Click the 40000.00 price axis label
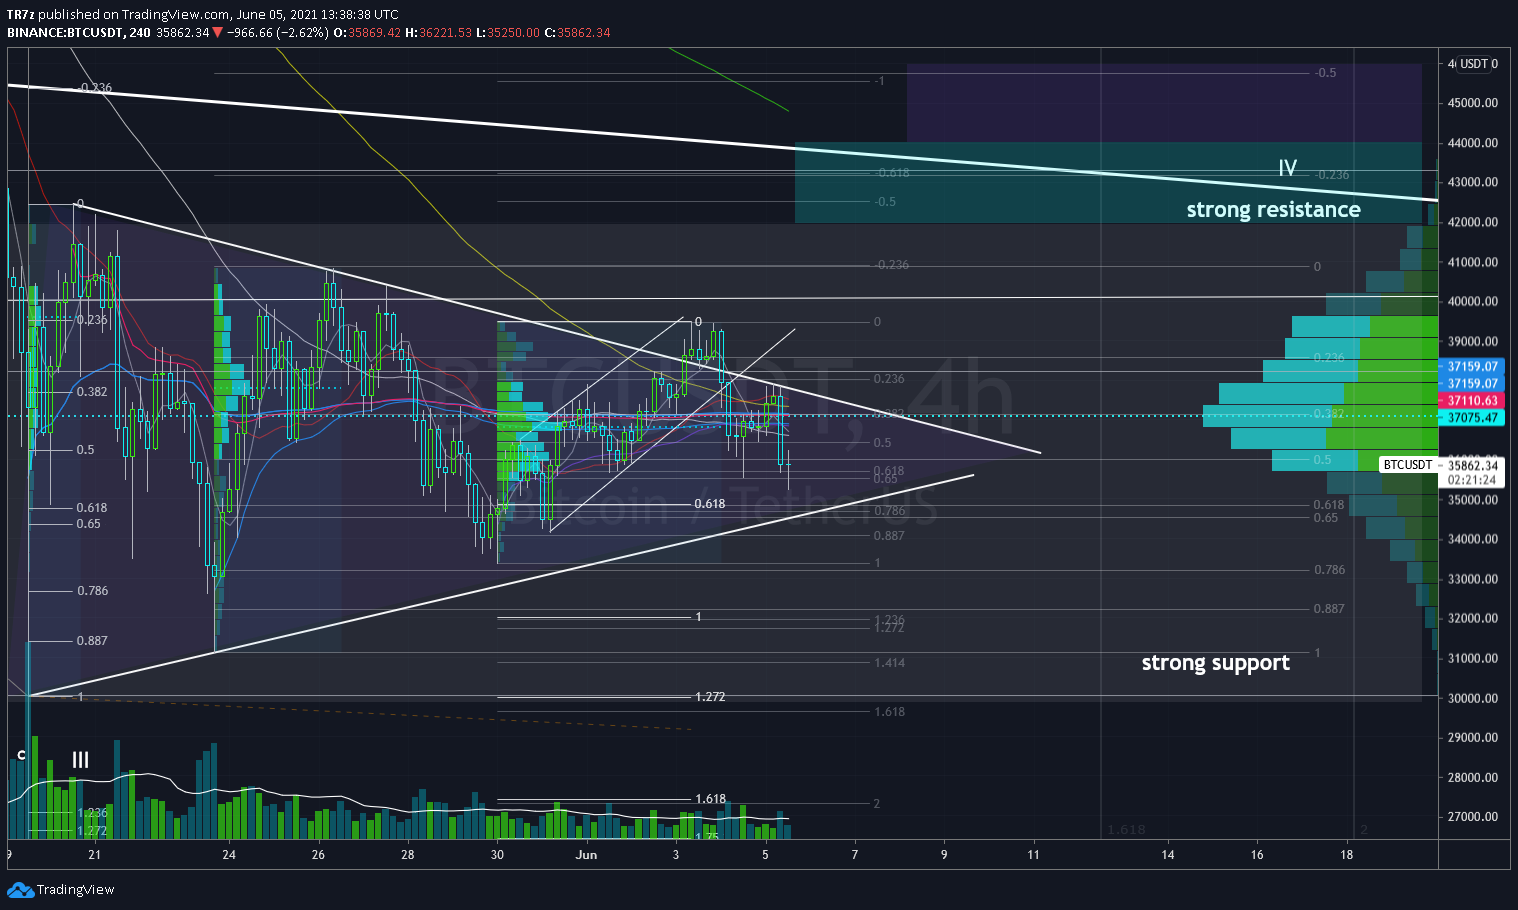The image size is (1518, 910). [1473, 301]
